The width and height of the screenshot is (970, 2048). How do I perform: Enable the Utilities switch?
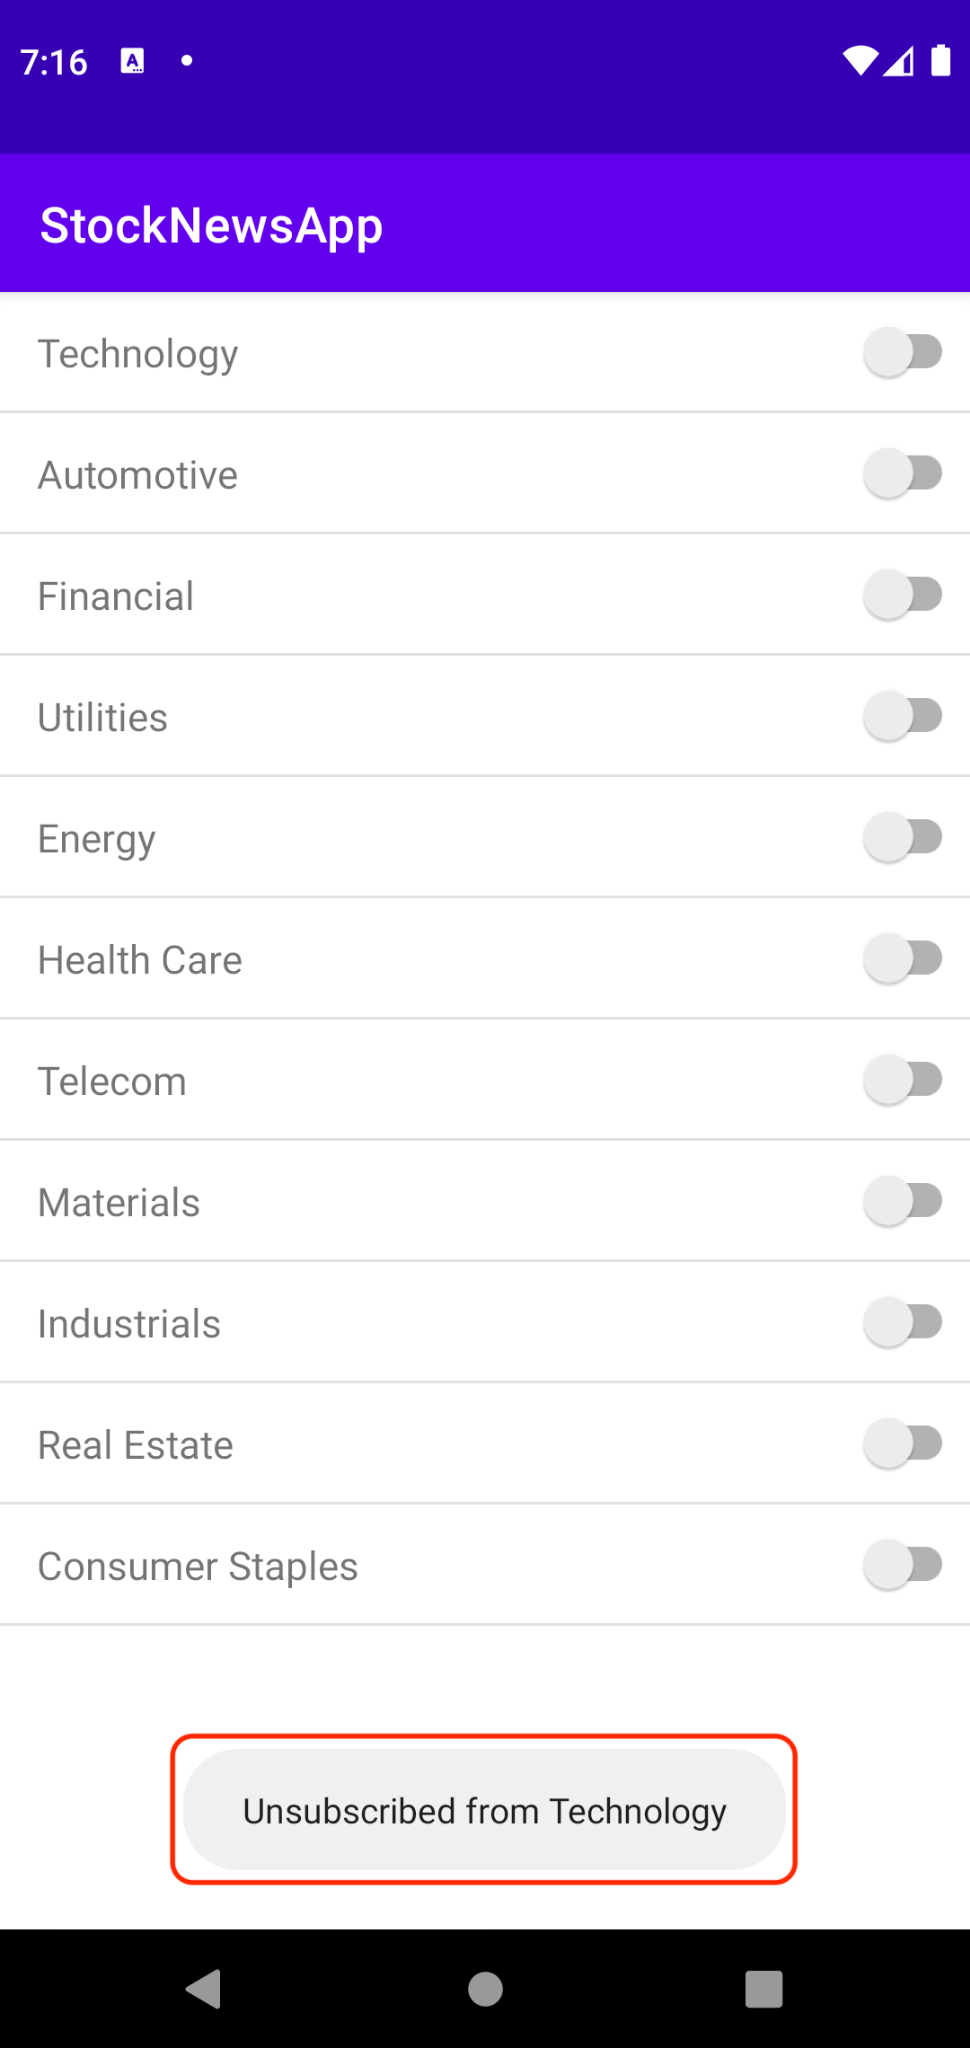tap(903, 716)
